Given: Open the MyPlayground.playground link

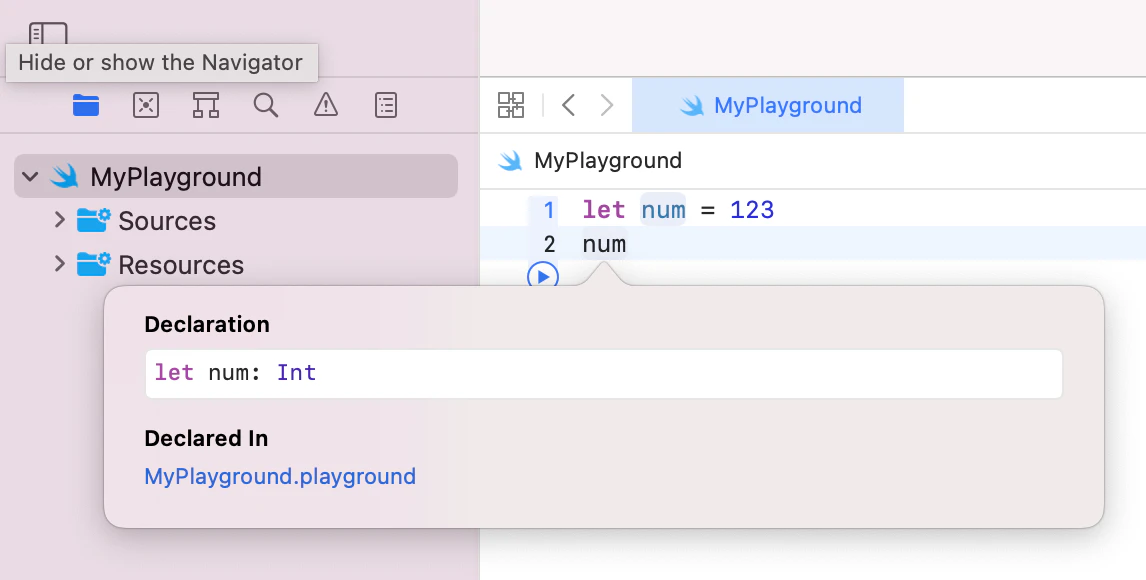Looking at the screenshot, I should 280,476.
